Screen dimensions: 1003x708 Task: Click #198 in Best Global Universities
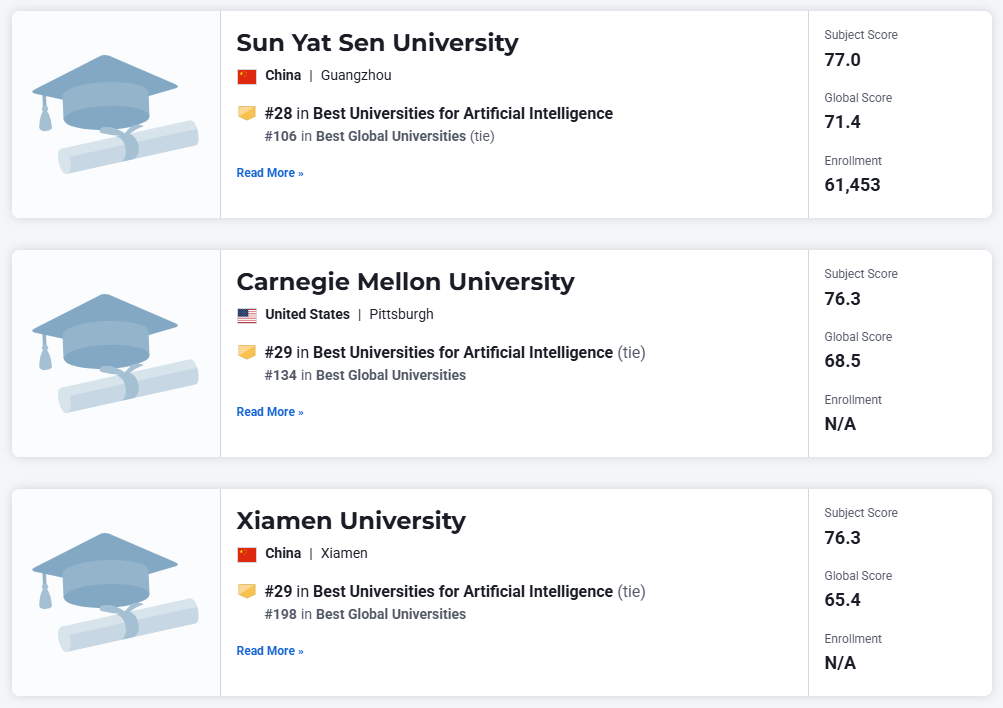click(365, 614)
